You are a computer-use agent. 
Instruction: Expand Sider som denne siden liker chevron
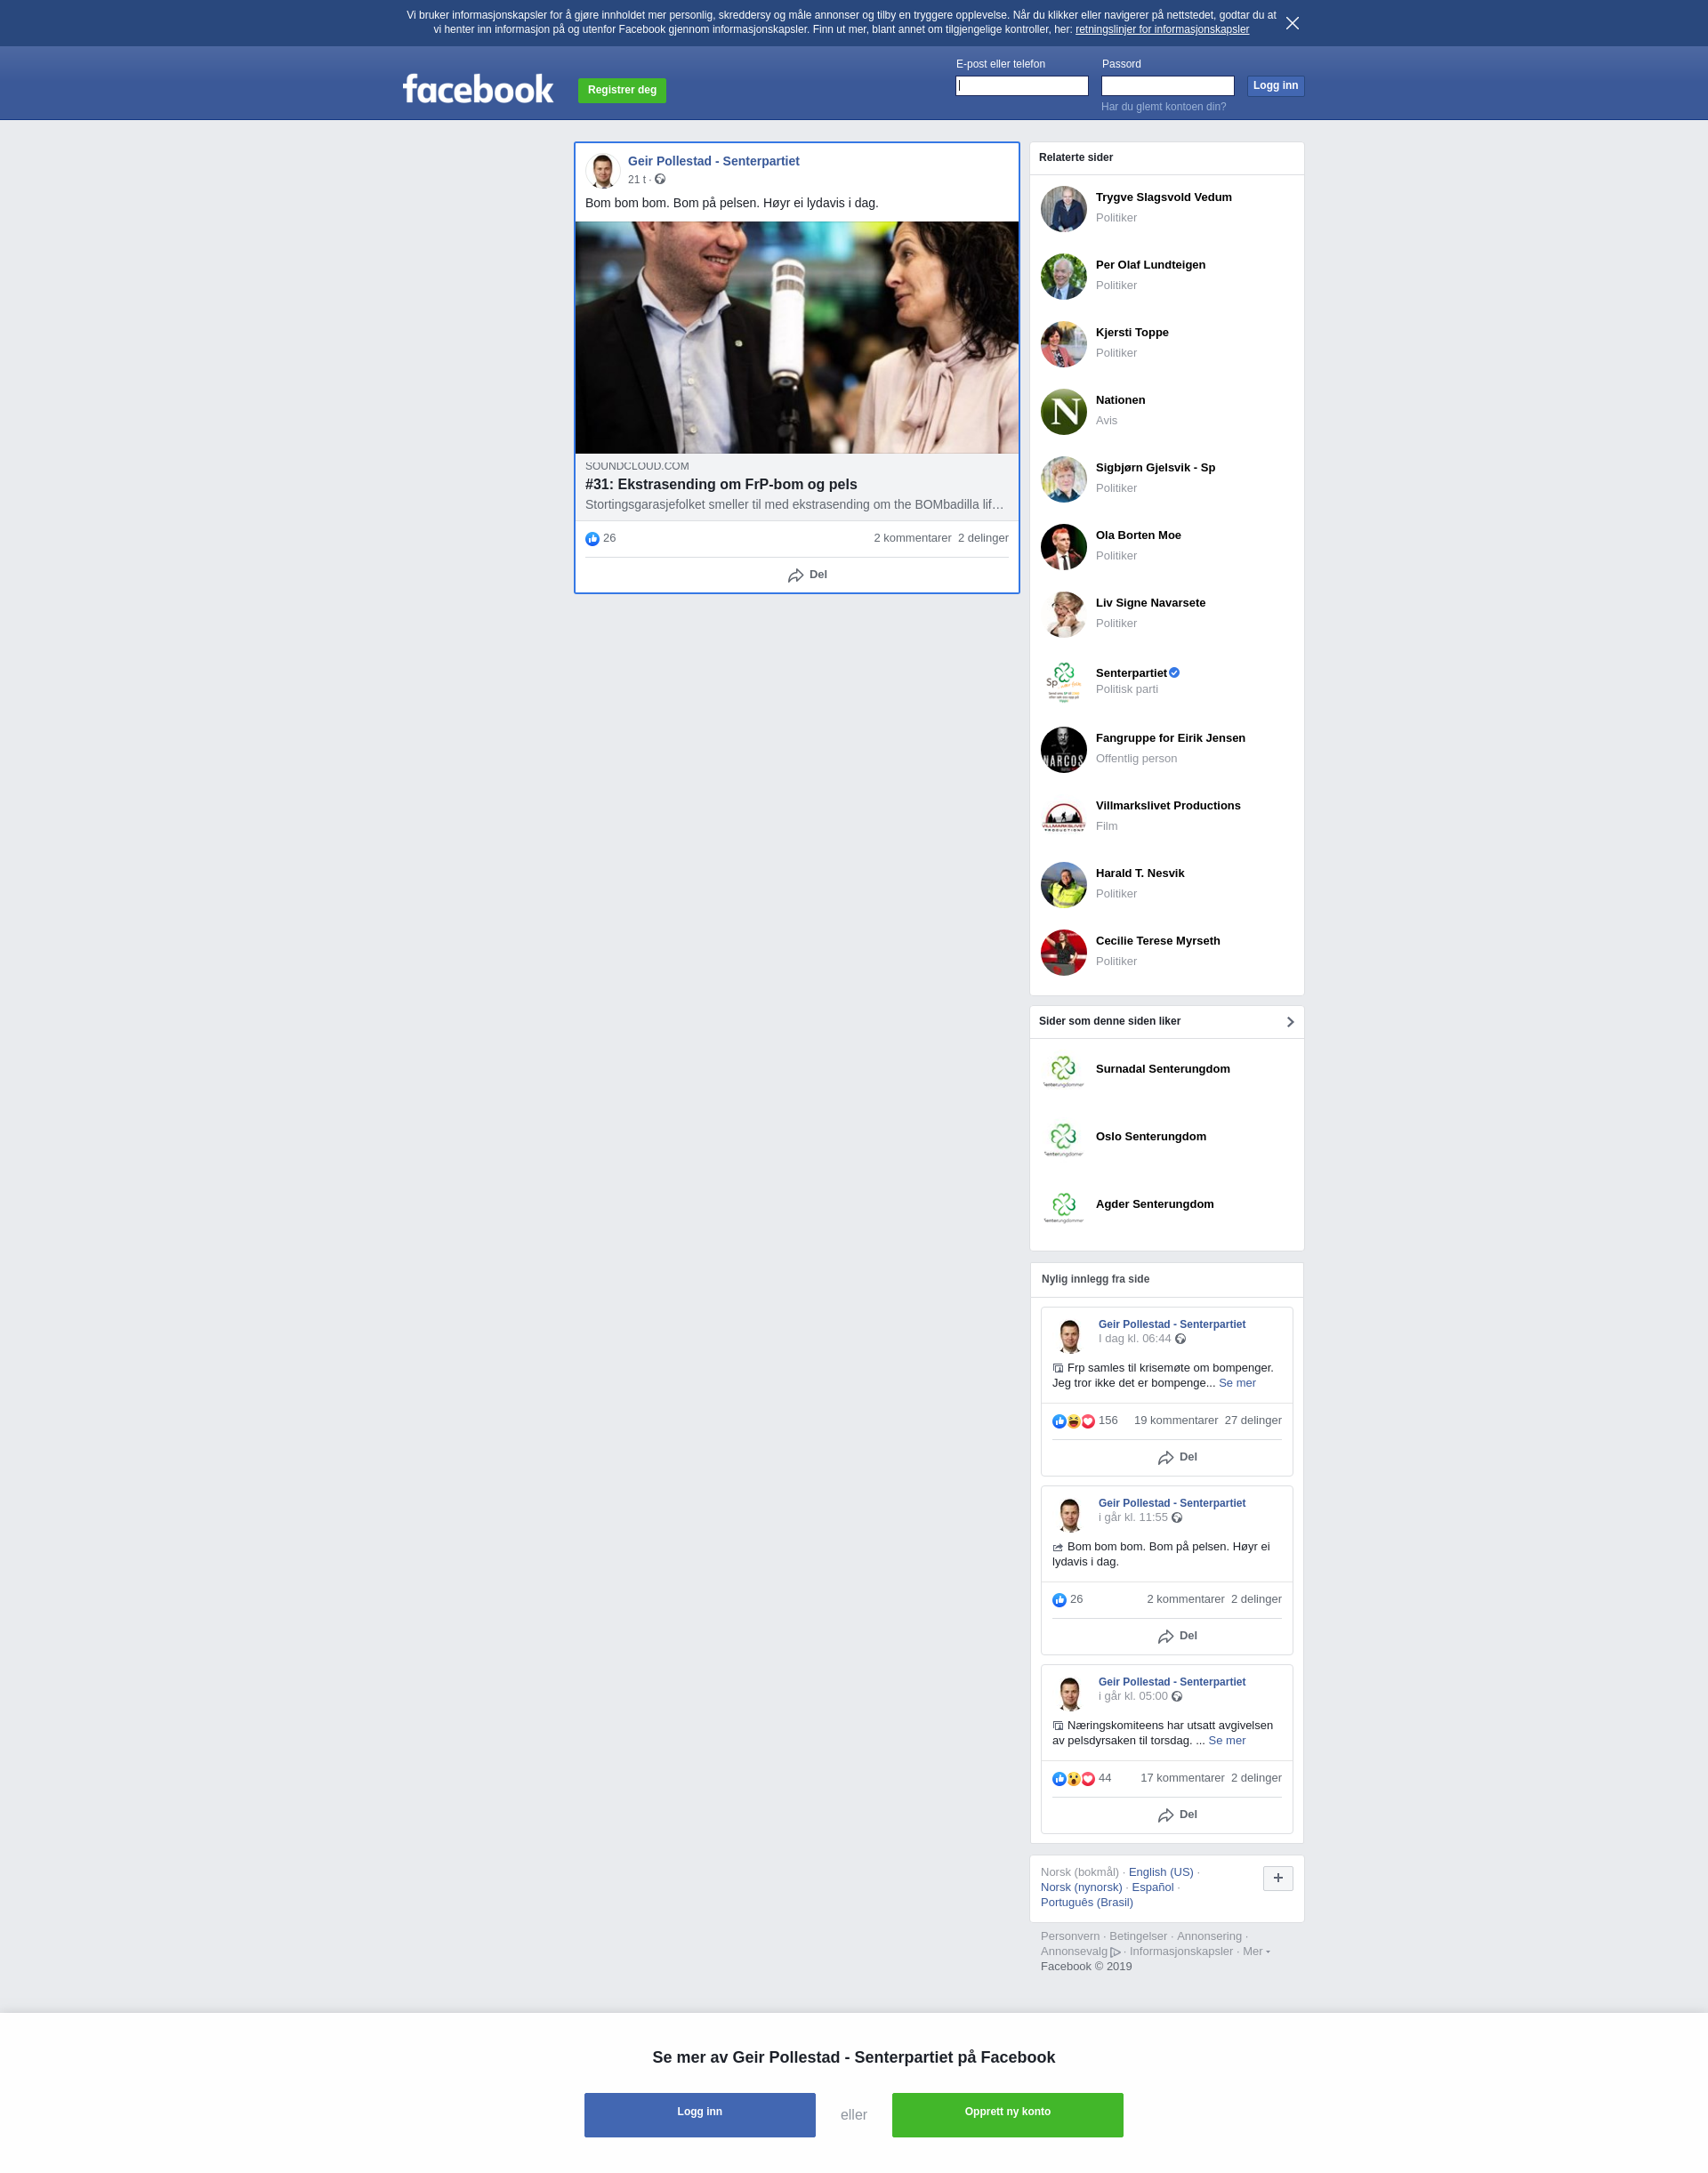[1290, 1022]
